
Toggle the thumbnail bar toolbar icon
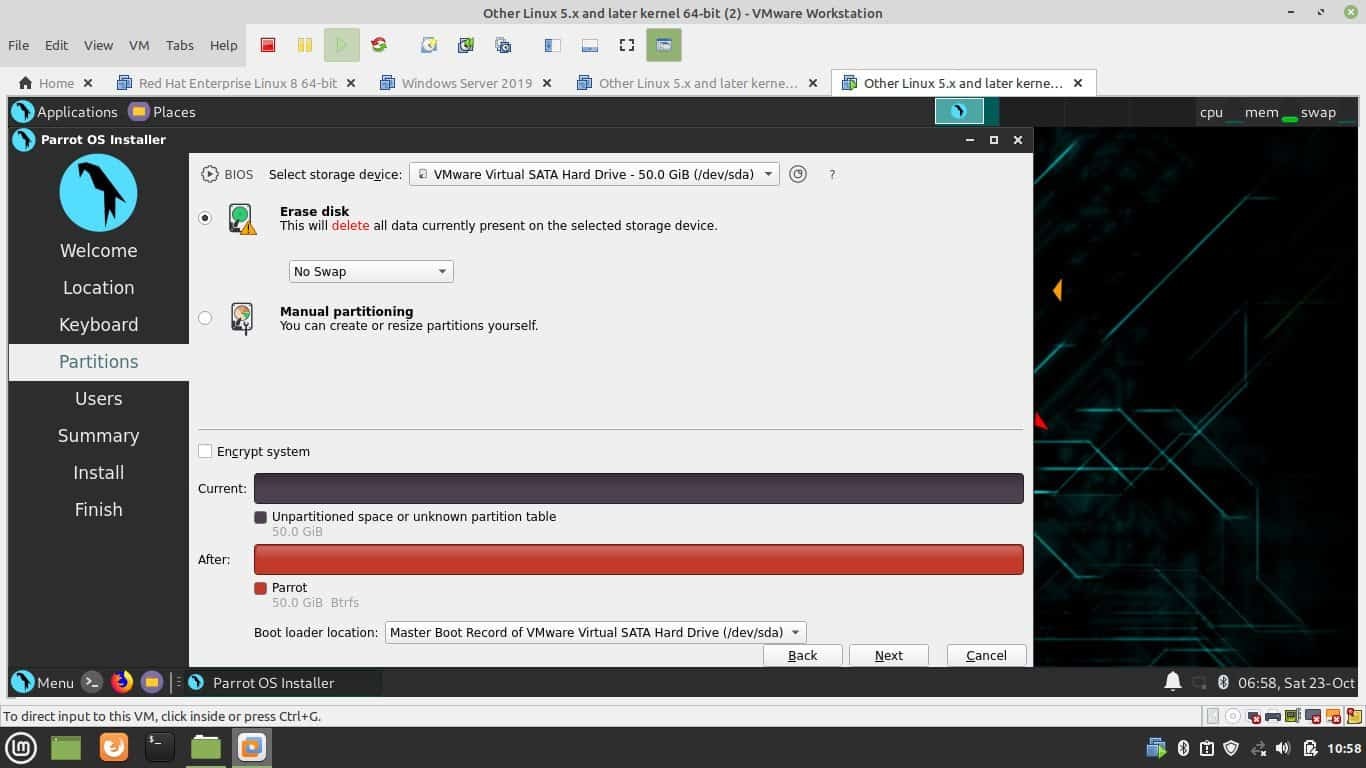(x=589, y=45)
